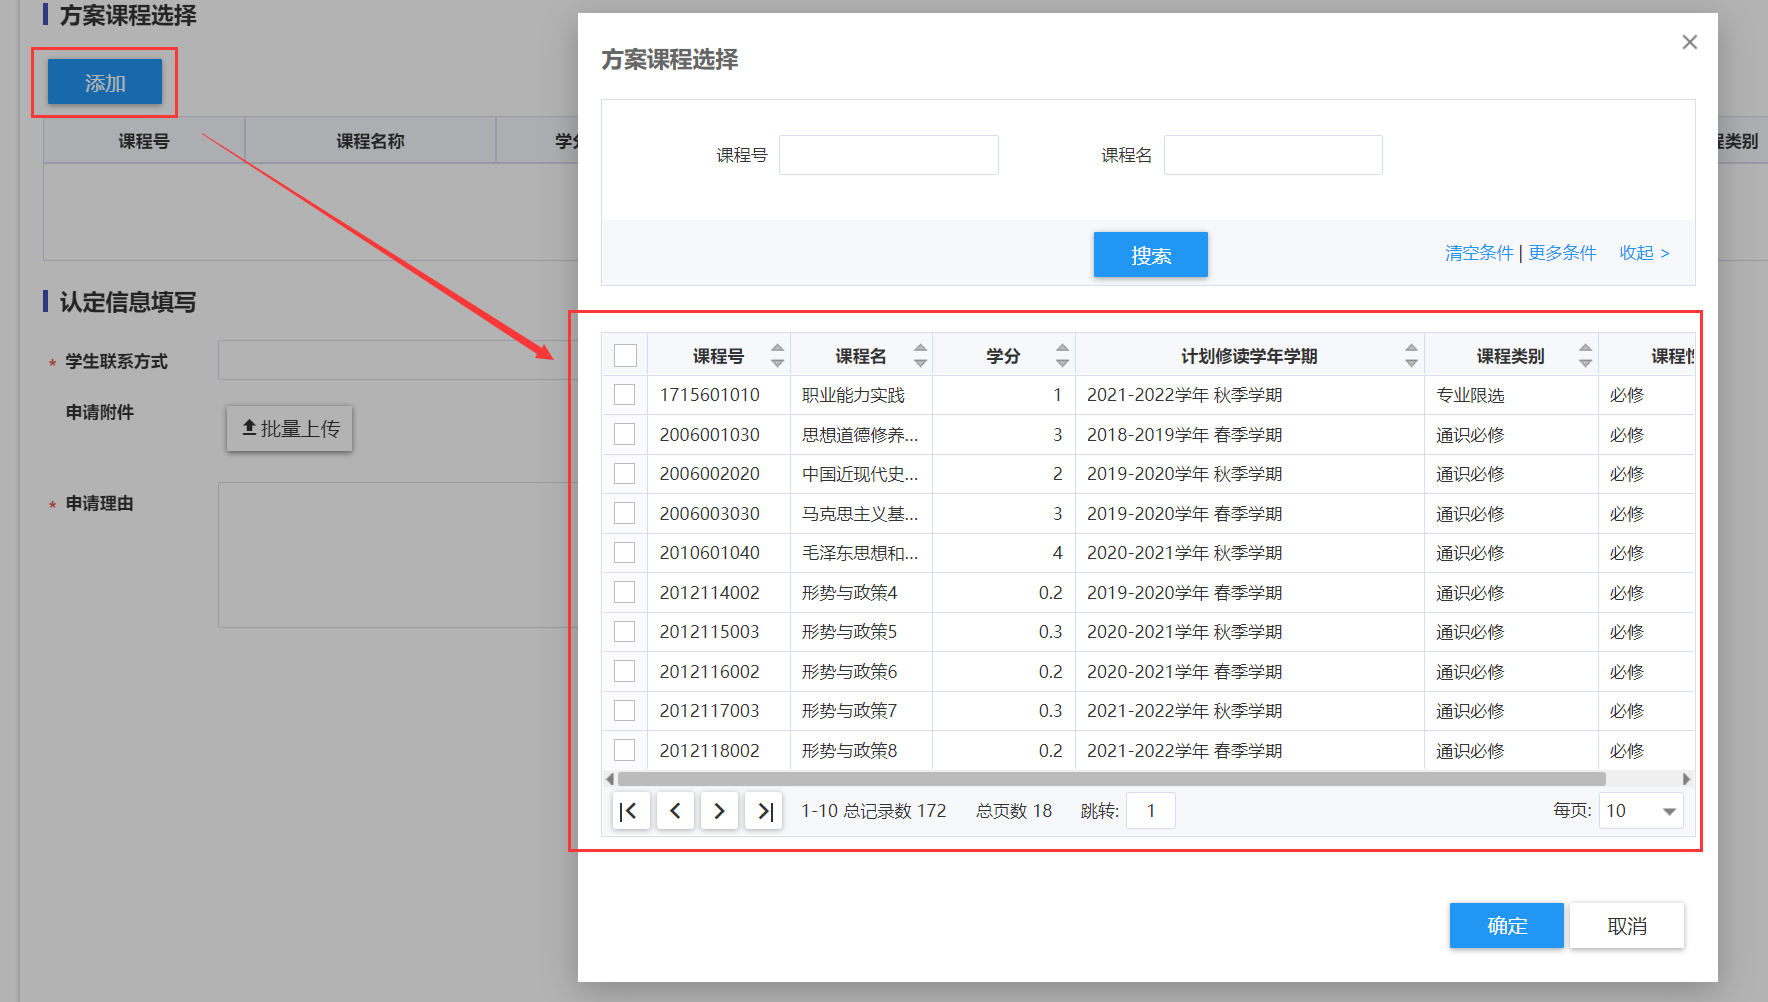Click the 添加 button in background page

coord(105,82)
